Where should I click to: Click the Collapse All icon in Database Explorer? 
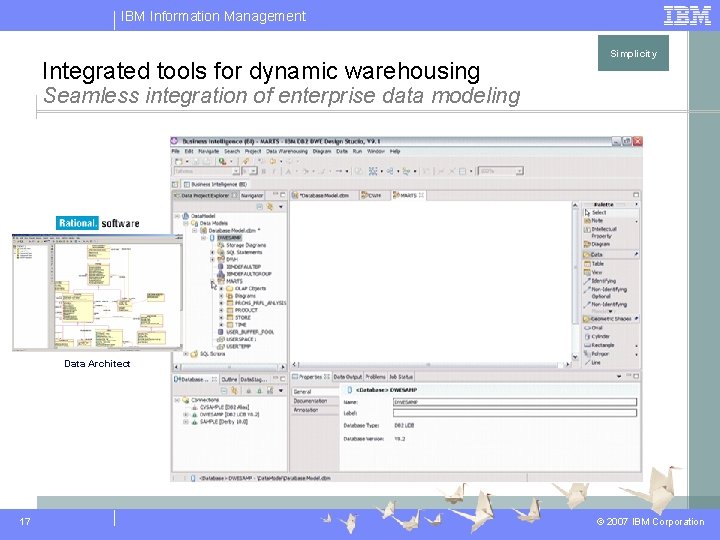(224, 391)
